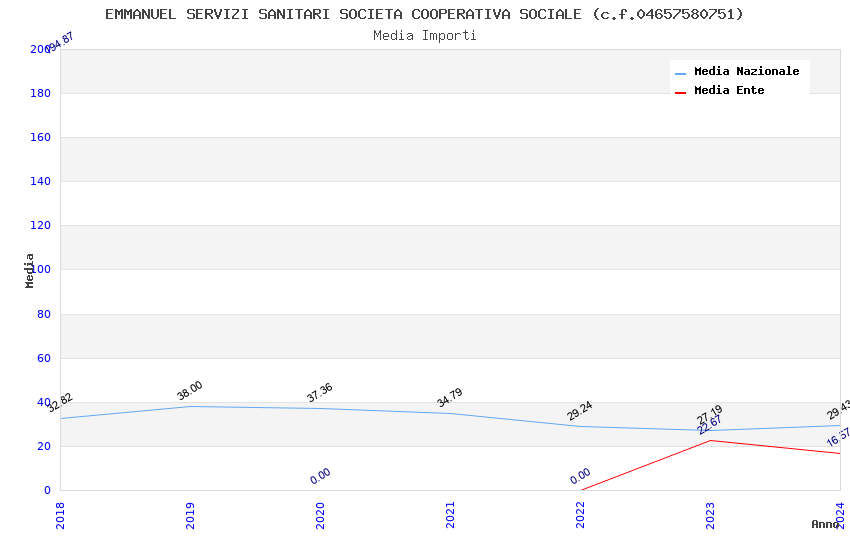Click the 2022 x-axis year label
Screen dimensions: 850x550
point(581,515)
